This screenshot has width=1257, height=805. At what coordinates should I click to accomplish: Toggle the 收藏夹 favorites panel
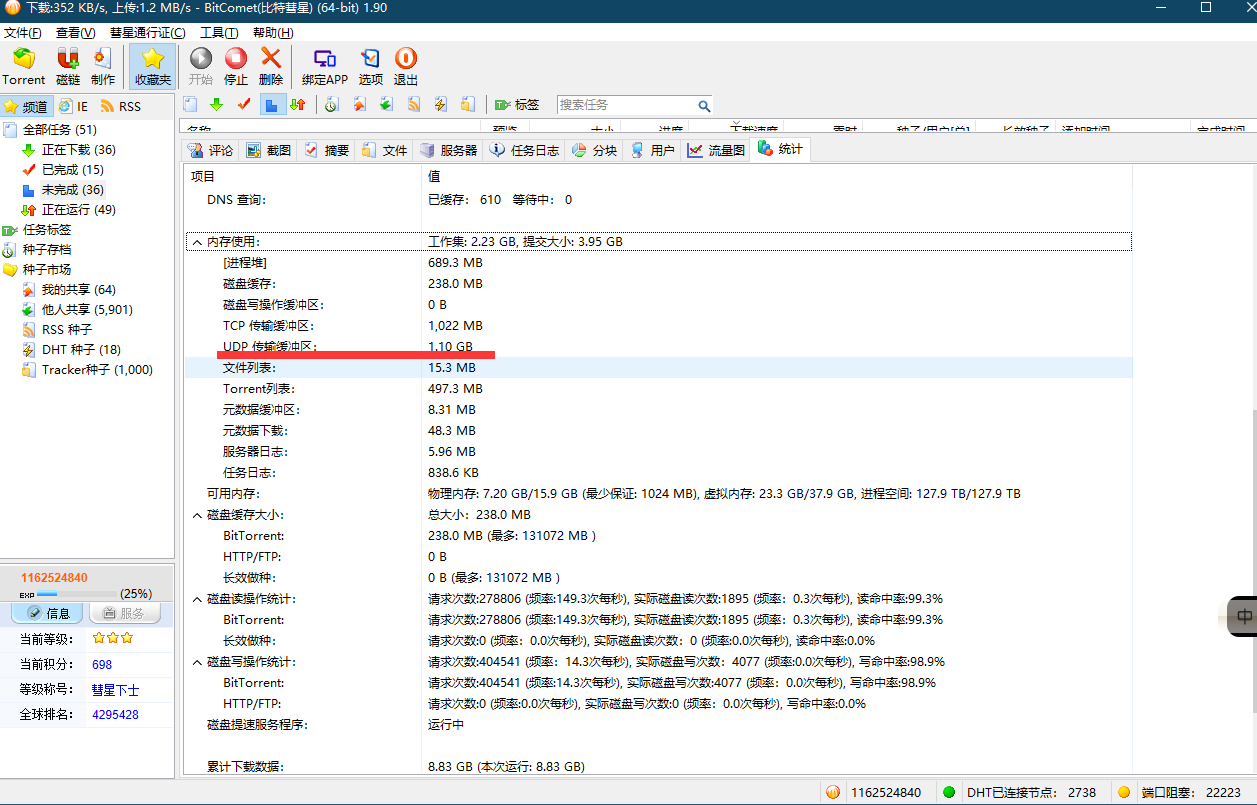[x=153, y=67]
